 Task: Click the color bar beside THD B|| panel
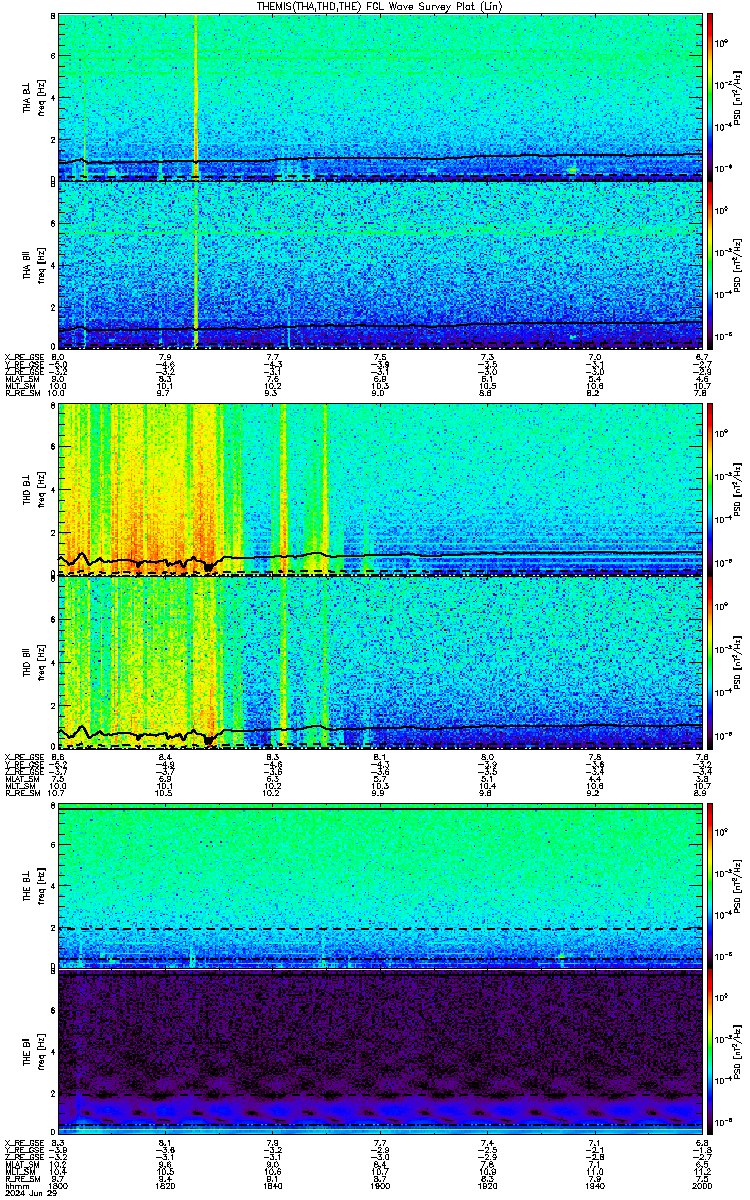click(x=710, y=663)
